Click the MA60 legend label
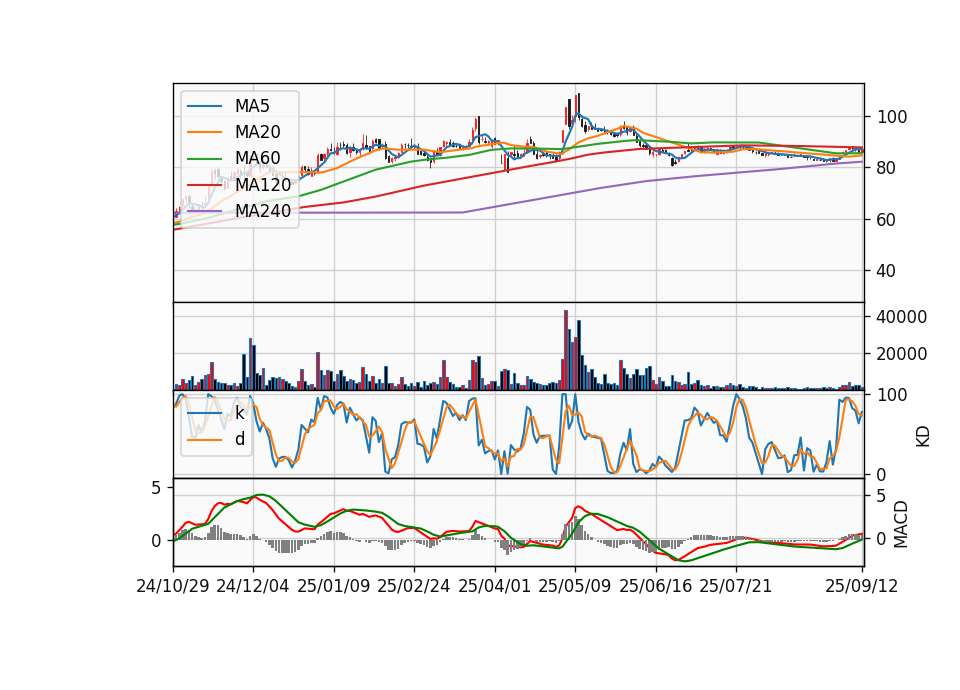960x690 pixels. pos(257,158)
